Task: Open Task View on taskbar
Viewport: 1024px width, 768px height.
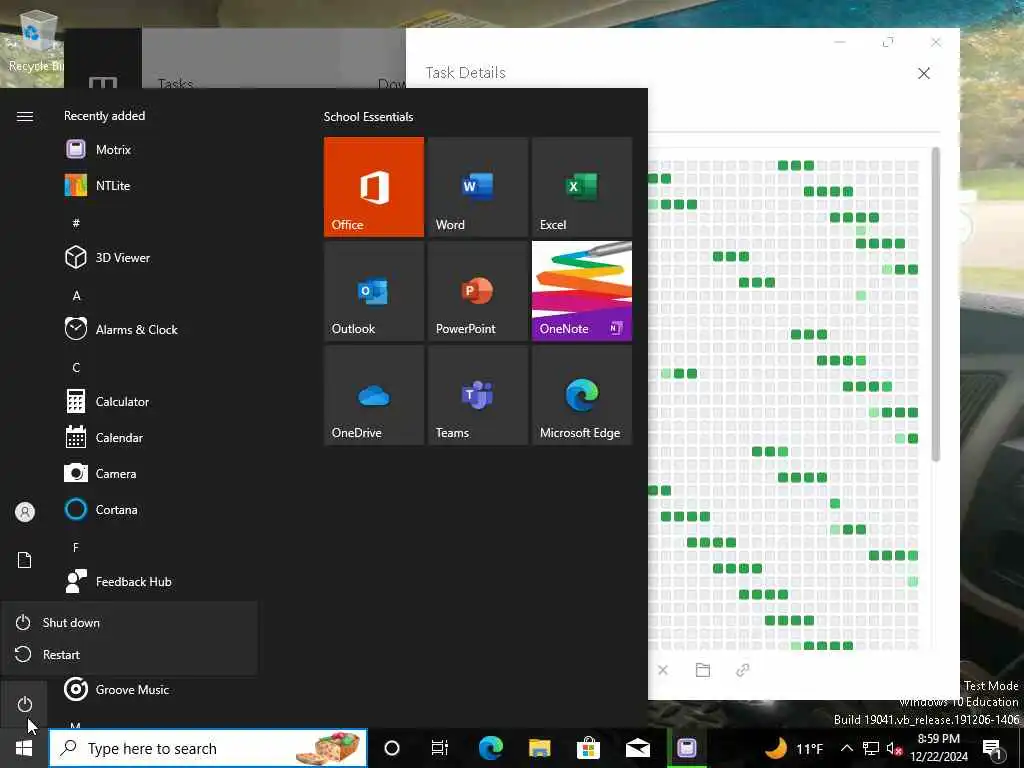Action: [x=440, y=748]
